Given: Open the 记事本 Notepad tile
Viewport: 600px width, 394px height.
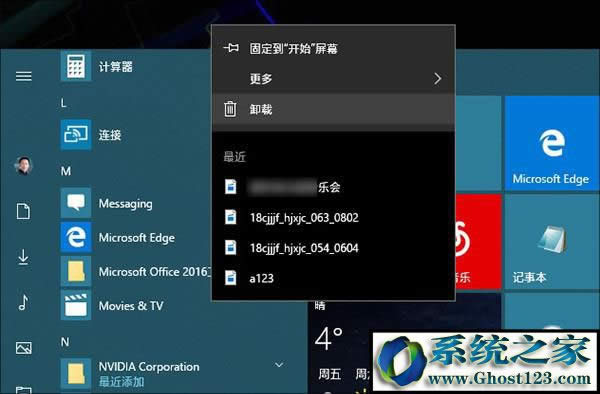Looking at the screenshot, I should pos(552,242).
